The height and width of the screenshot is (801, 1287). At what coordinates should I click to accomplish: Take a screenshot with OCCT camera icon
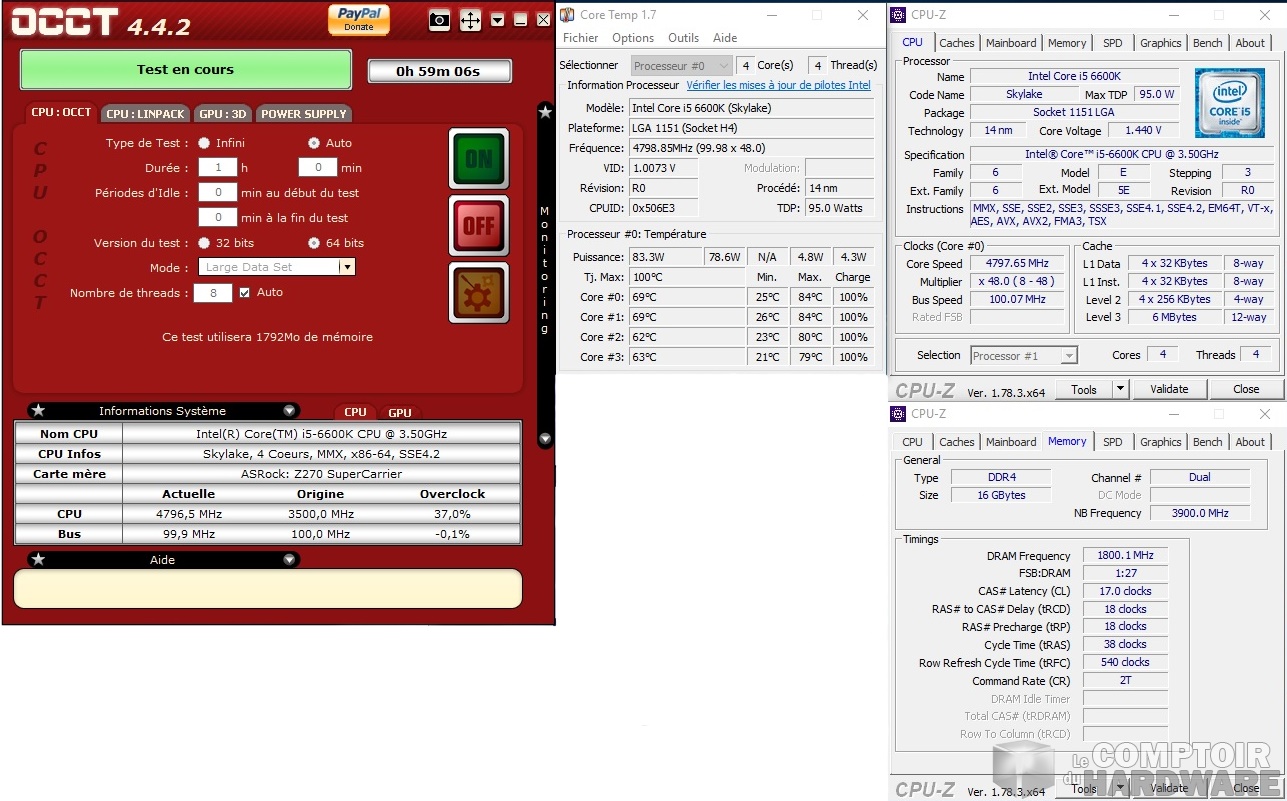pos(439,20)
